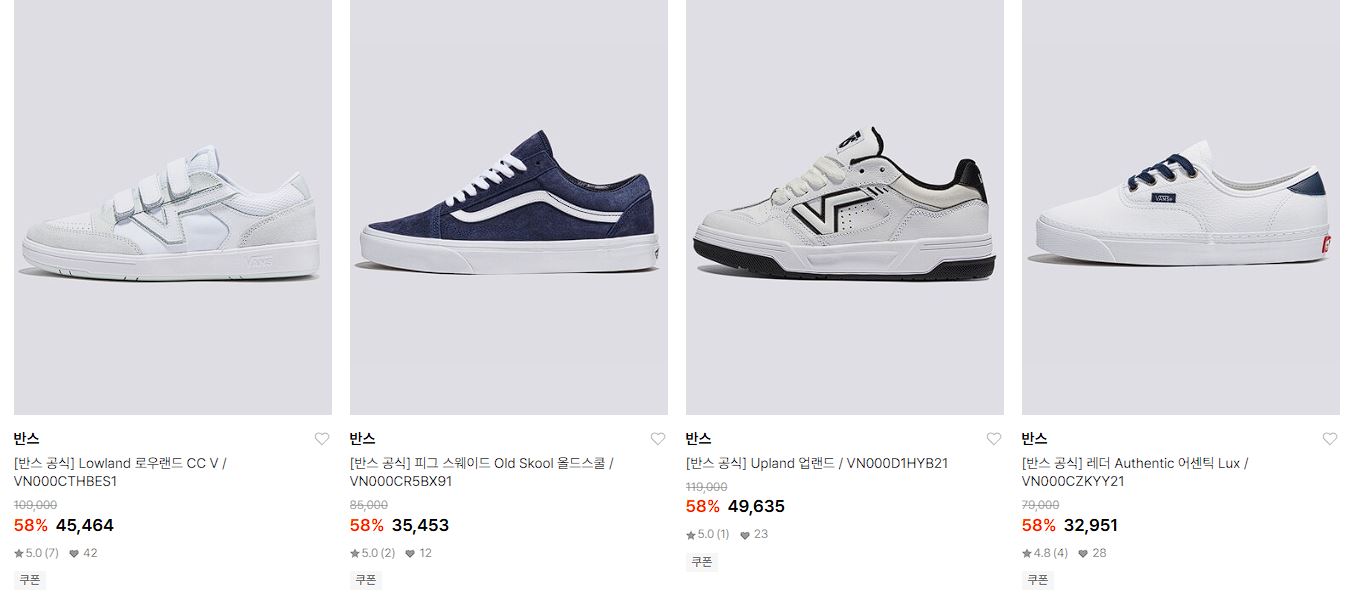Image resolution: width=1351 pixels, height=593 pixels.
Task: Open the white Authentic Lux shoe image
Action: pyautogui.click(x=1181, y=207)
